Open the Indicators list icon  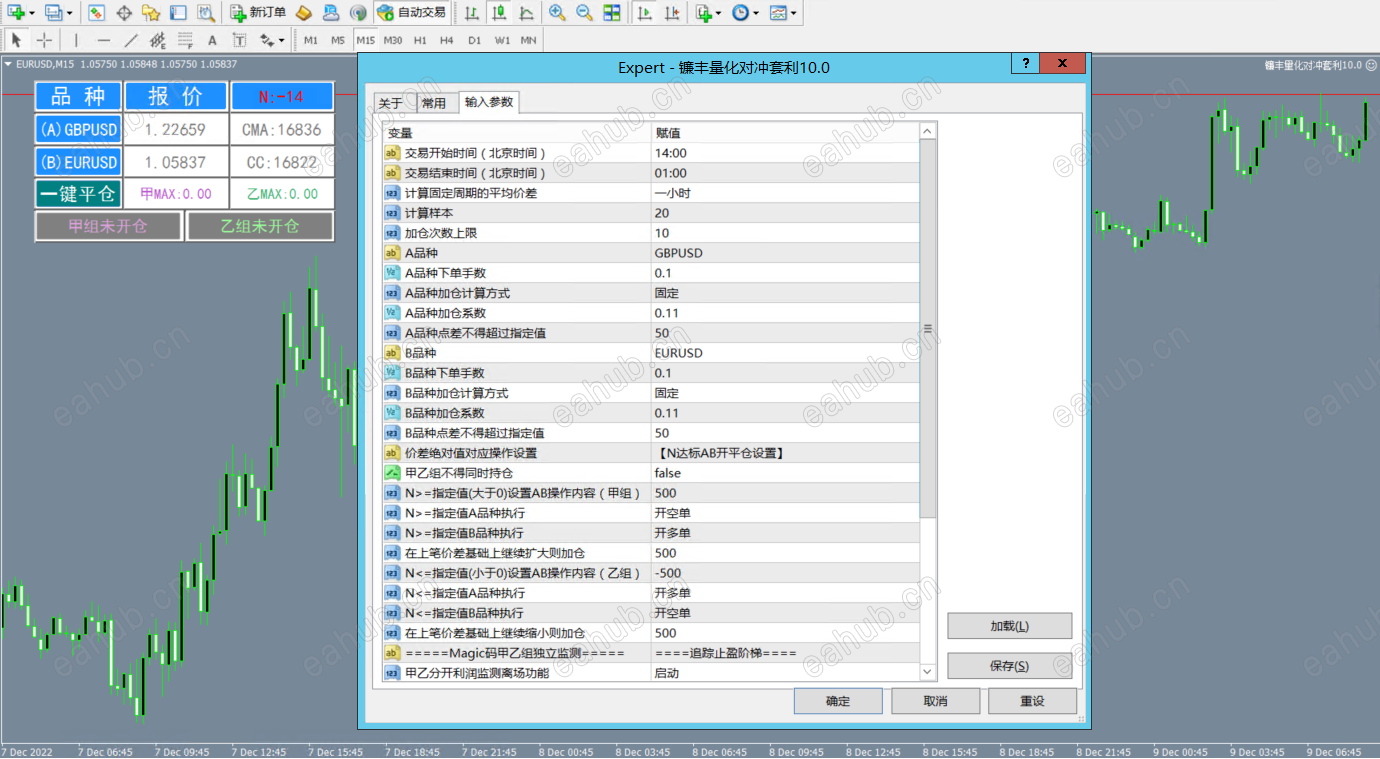(x=704, y=12)
